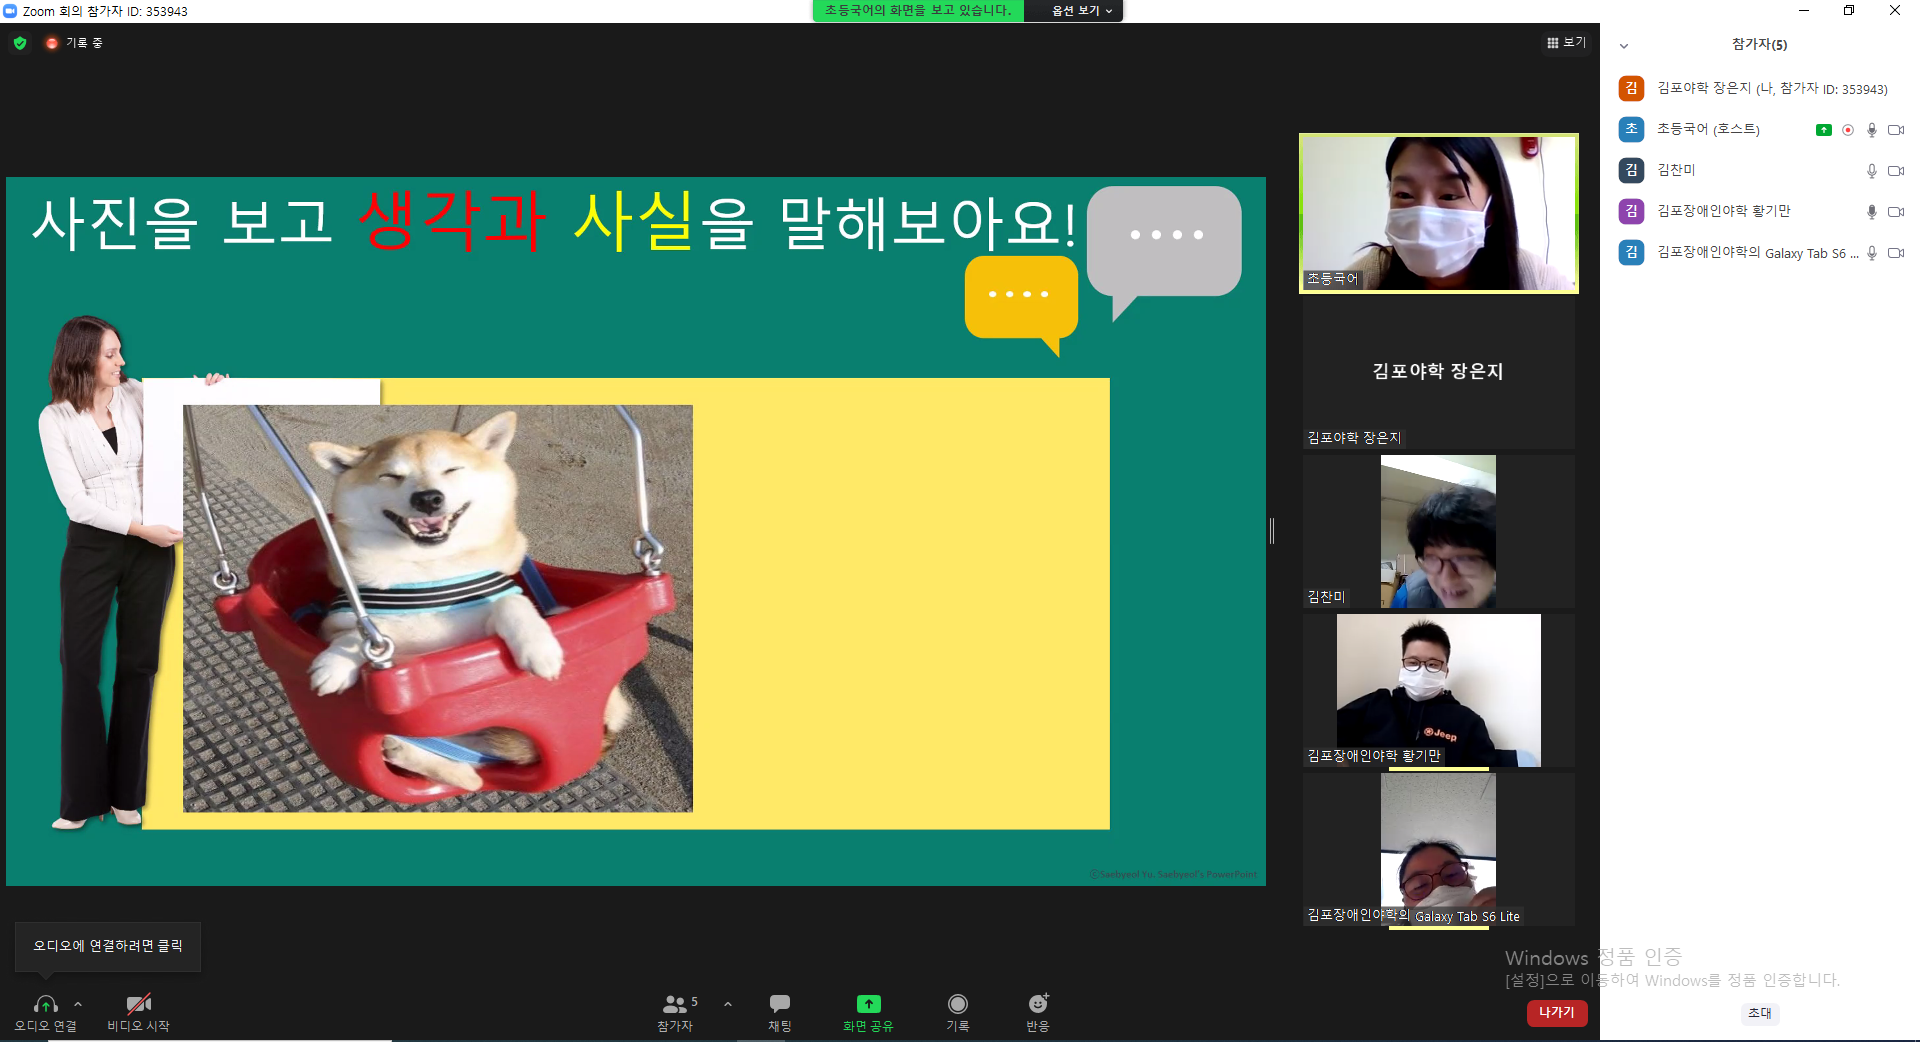This screenshot has width=1920, height=1042.
Task: Restore the Zoom window size
Action: 1849,10
